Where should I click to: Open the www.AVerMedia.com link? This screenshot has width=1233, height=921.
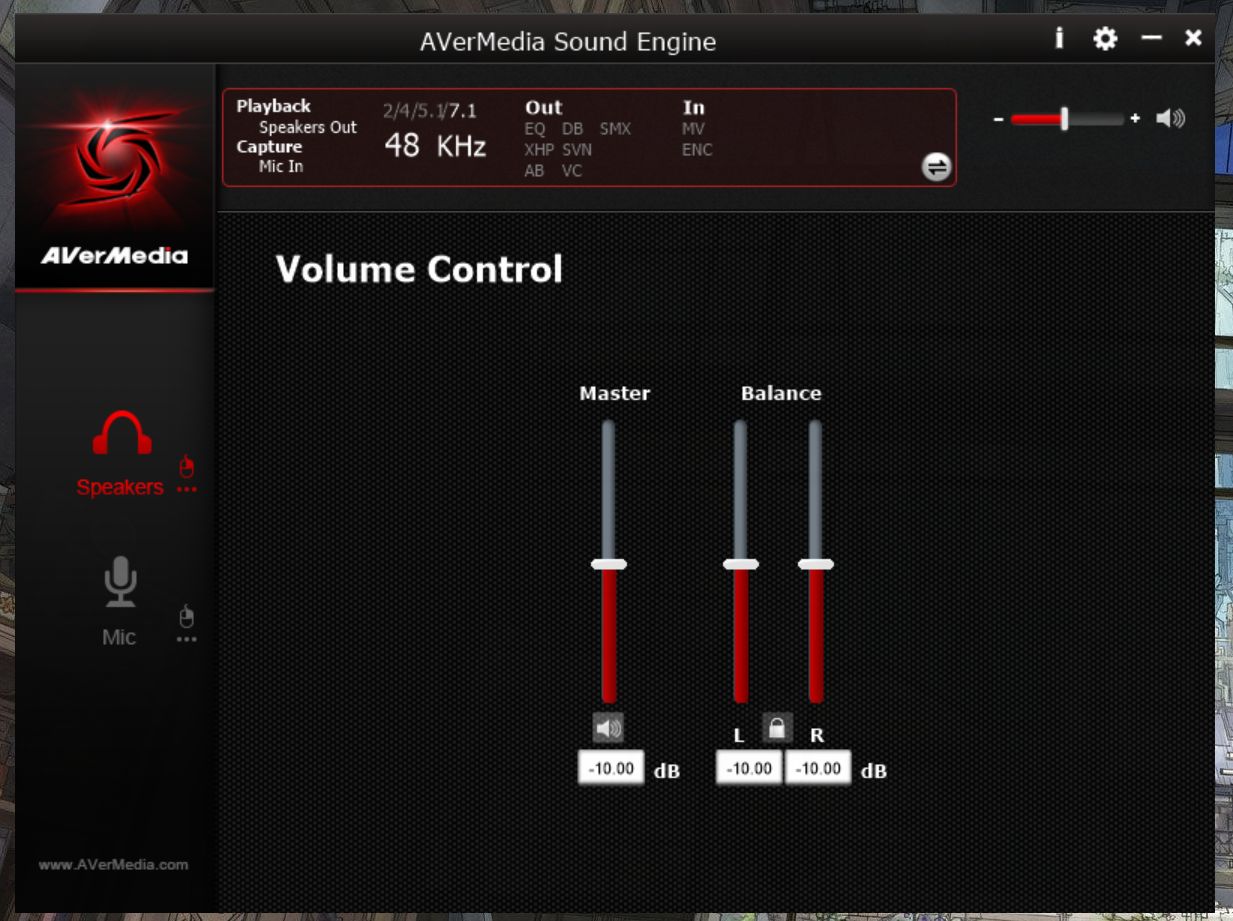tap(113, 864)
